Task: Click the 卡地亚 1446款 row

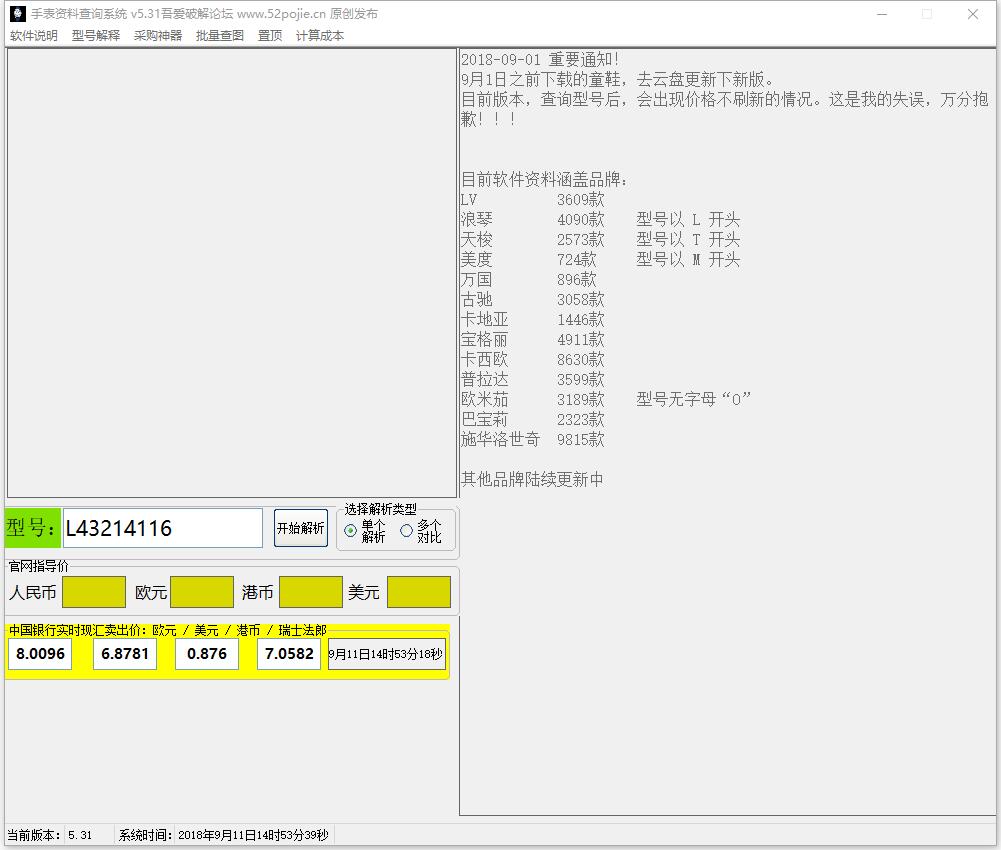Action: 532,319
